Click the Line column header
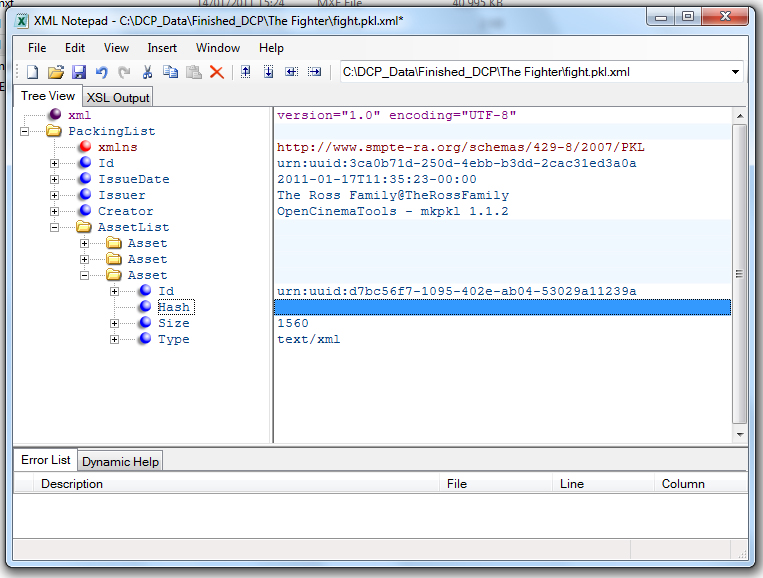The width and height of the screenshot is (763, 578). coord(603,484)
